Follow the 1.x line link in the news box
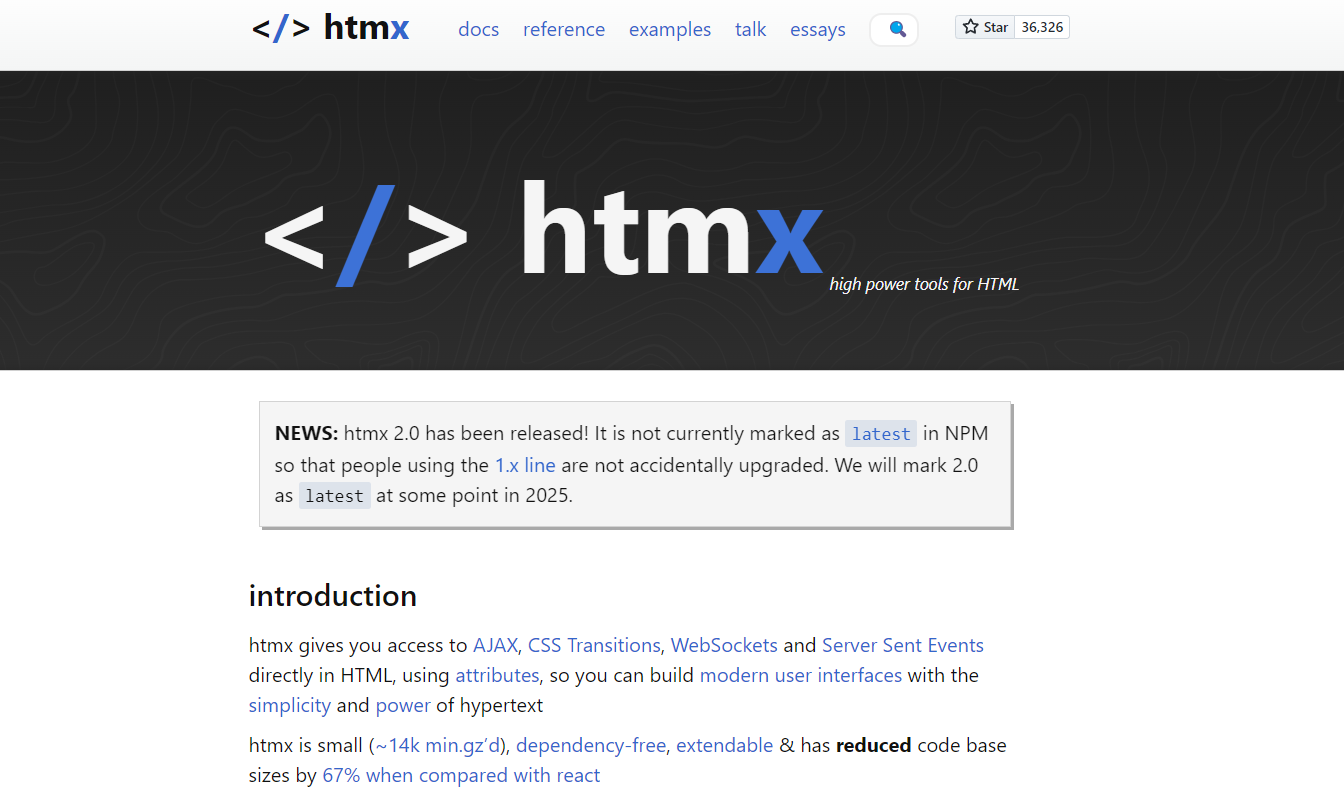1344x795 pixels. pos(525,465)
